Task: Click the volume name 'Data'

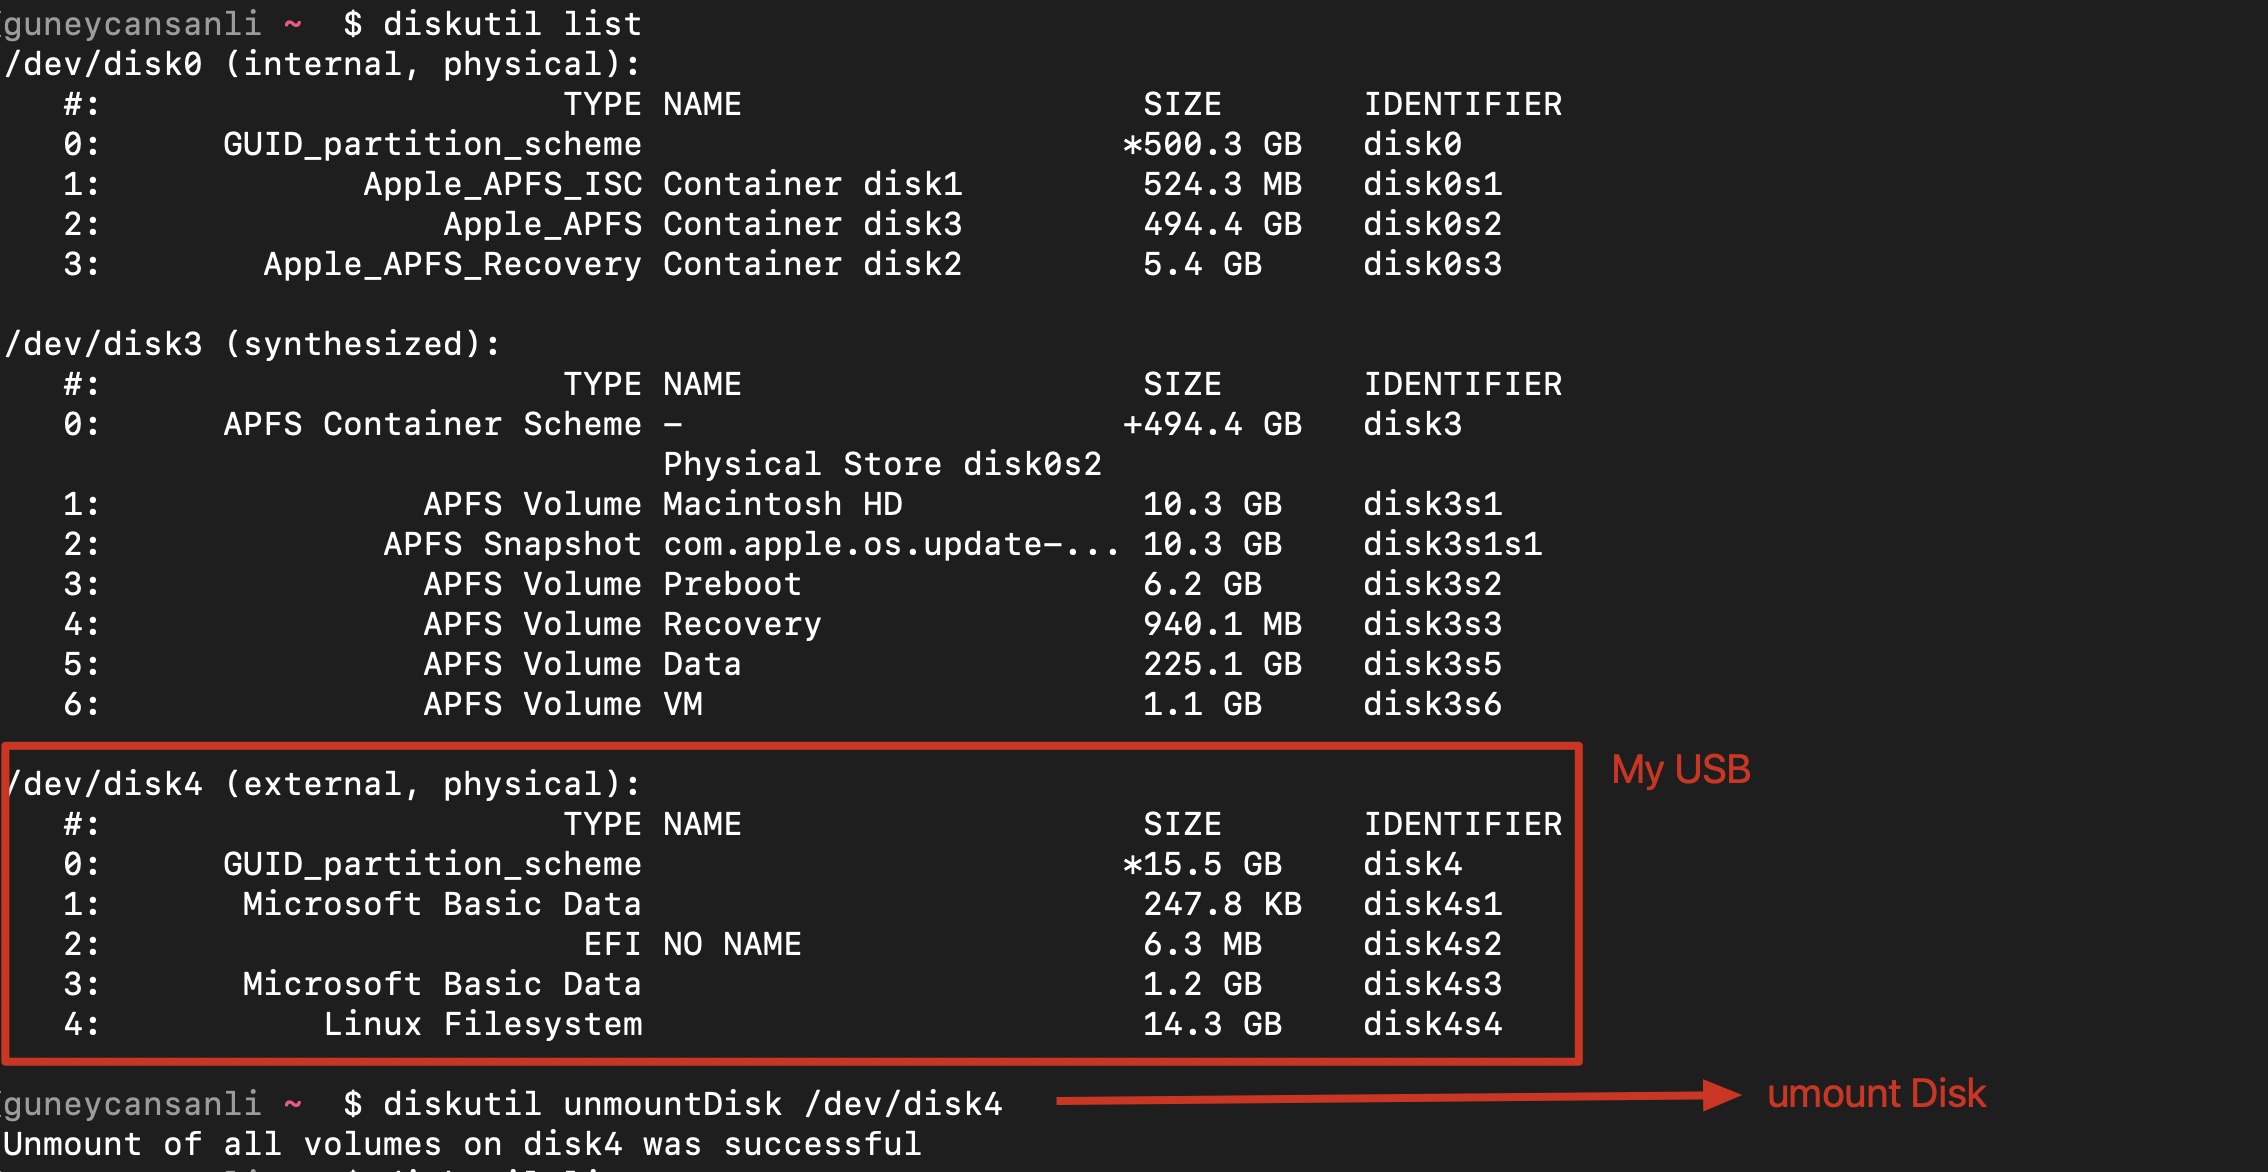Action: click(702, 664)
